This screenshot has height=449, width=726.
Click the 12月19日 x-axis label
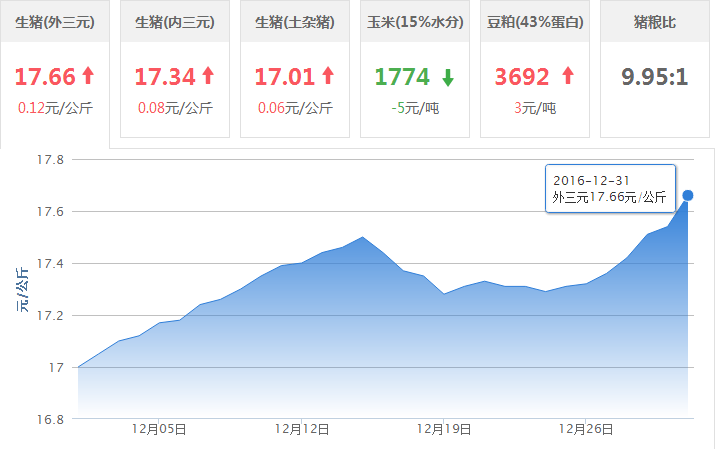click(x=444, y=430)
